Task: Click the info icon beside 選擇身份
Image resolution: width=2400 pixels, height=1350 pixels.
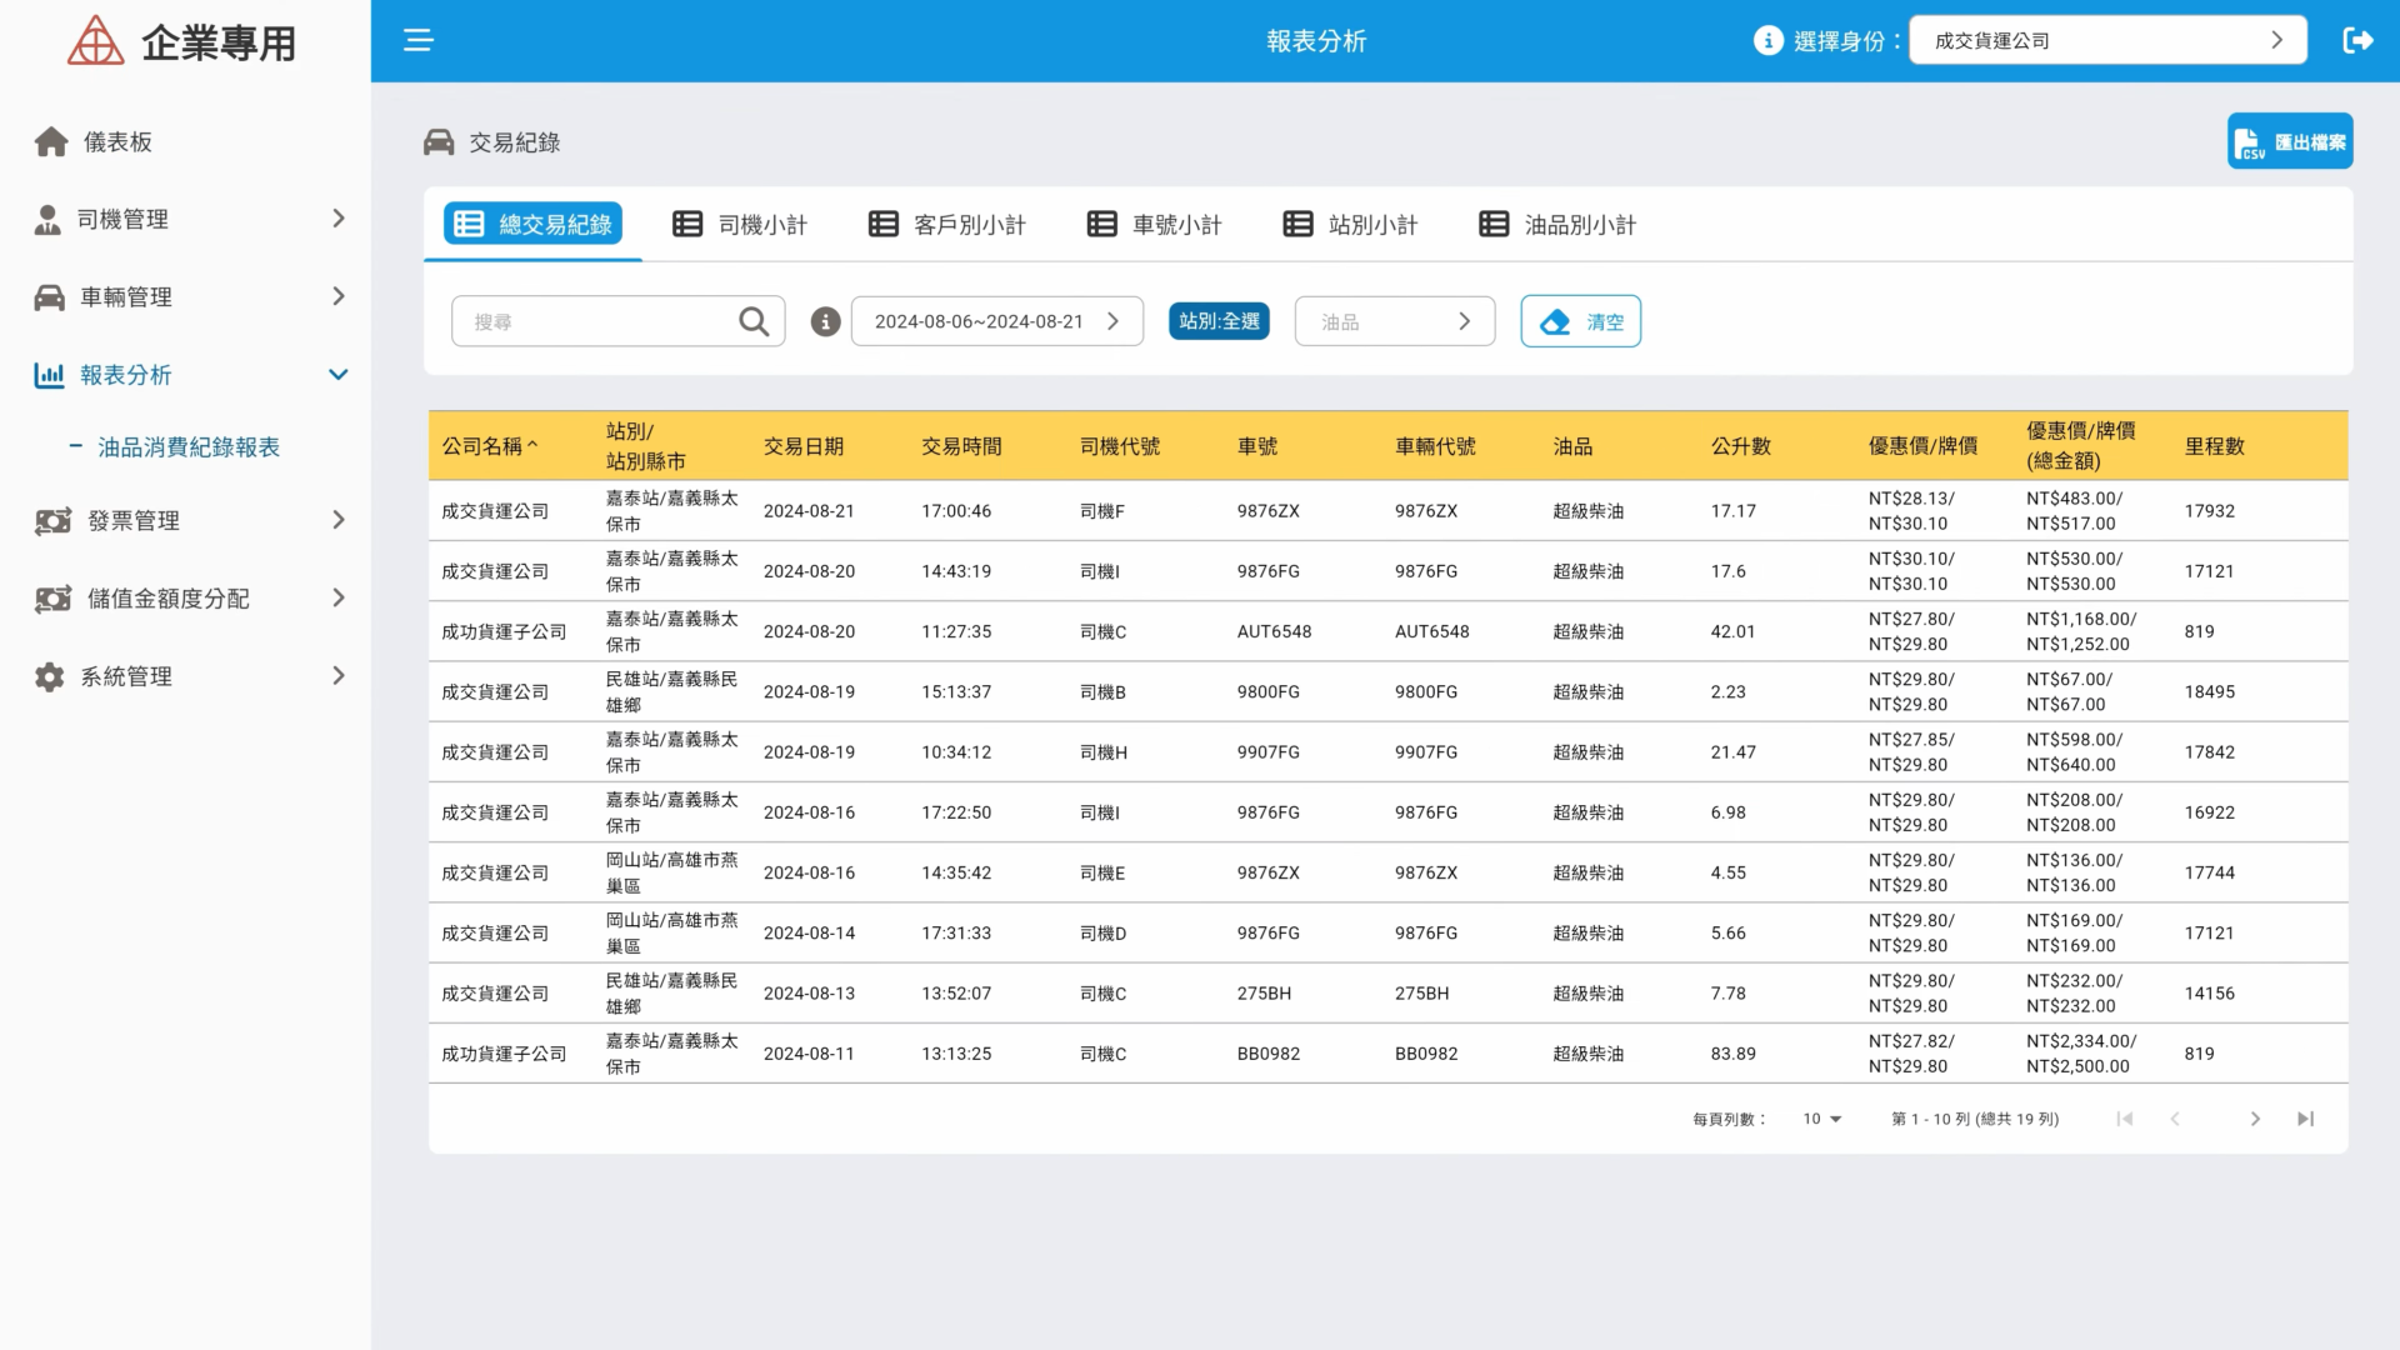Action: [x=1767, y=40]
